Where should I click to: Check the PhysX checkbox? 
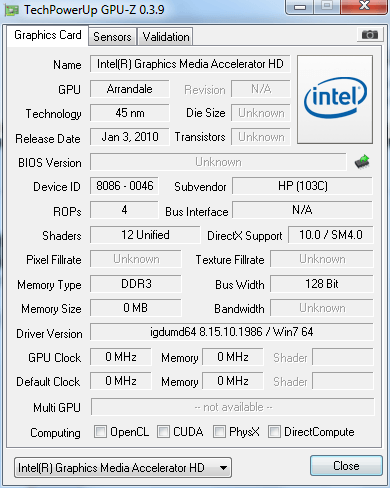[x=219, y=431]
